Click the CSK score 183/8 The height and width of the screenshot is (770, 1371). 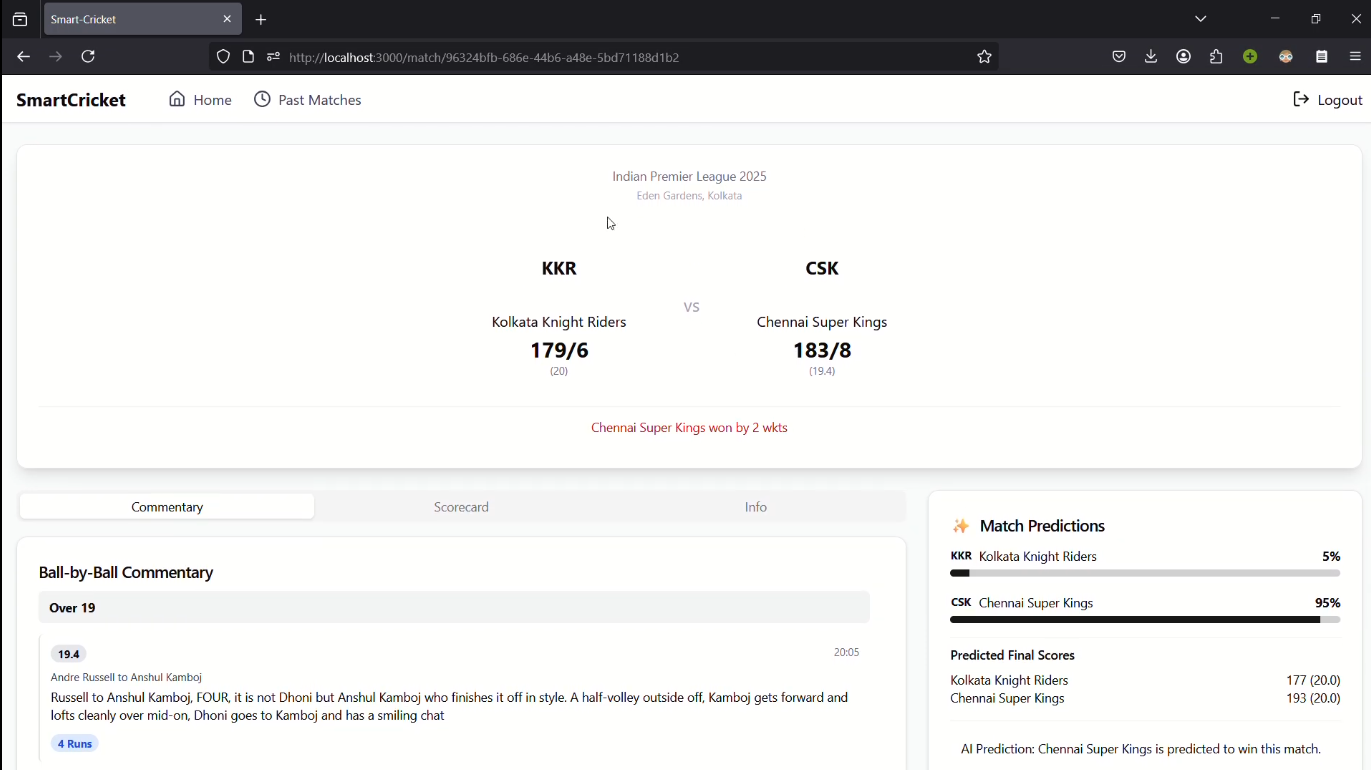point(822,350)
